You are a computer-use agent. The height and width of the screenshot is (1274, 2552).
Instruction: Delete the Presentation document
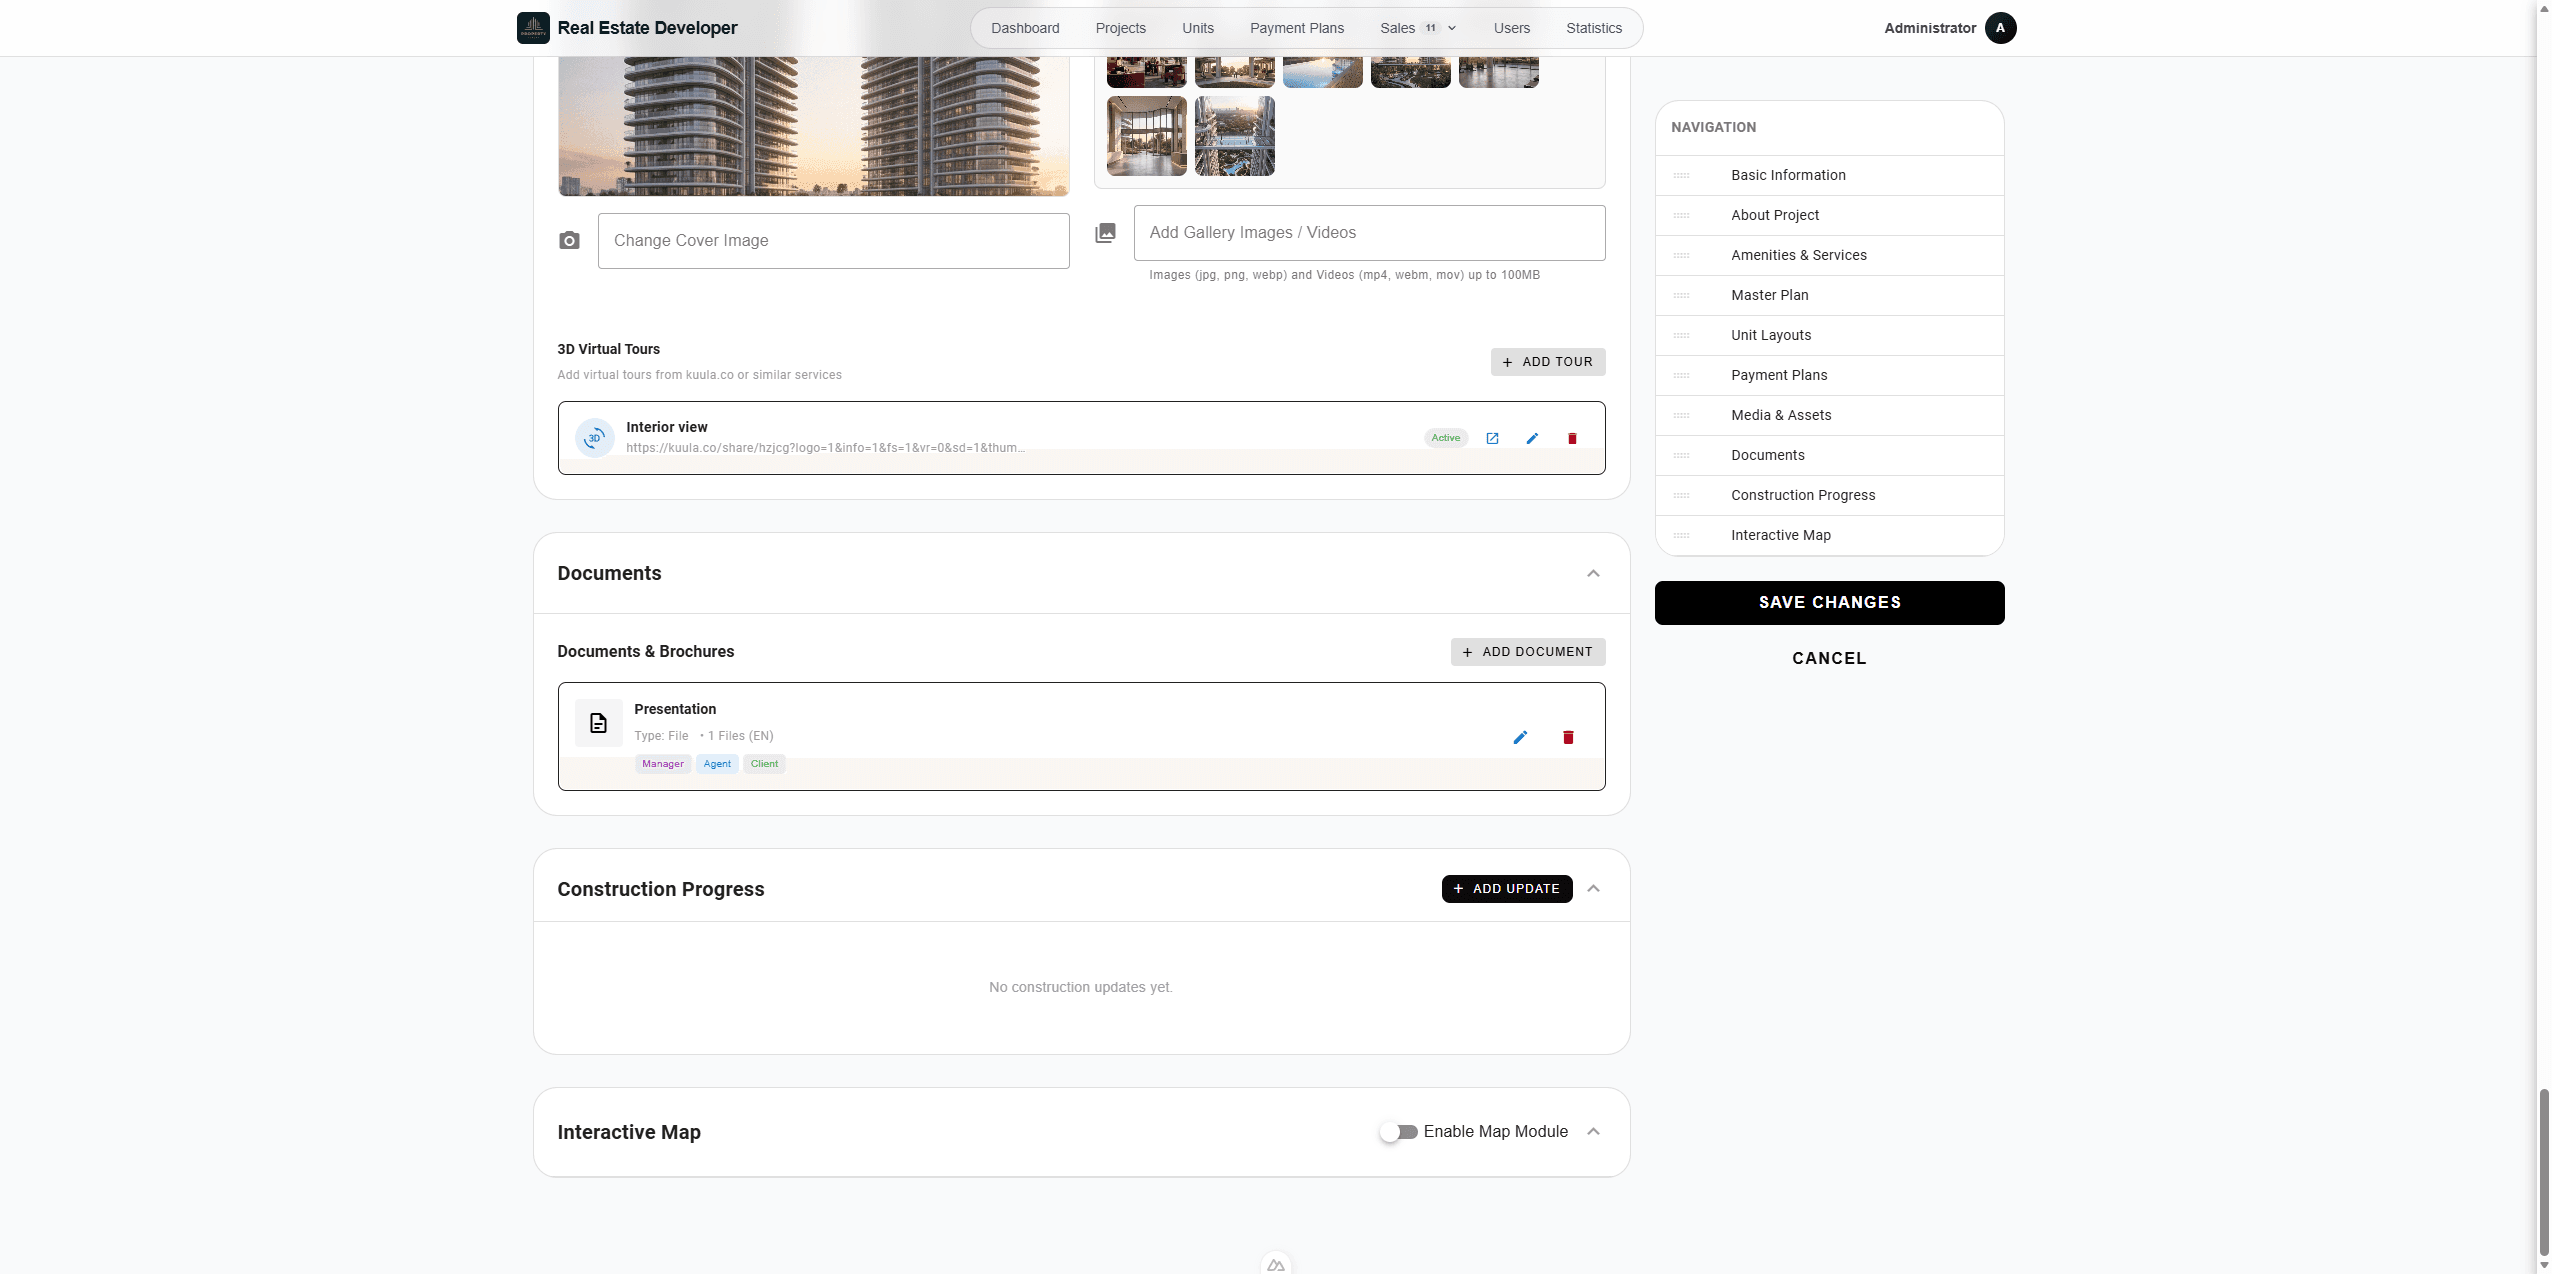click(x=1568, y=737)
